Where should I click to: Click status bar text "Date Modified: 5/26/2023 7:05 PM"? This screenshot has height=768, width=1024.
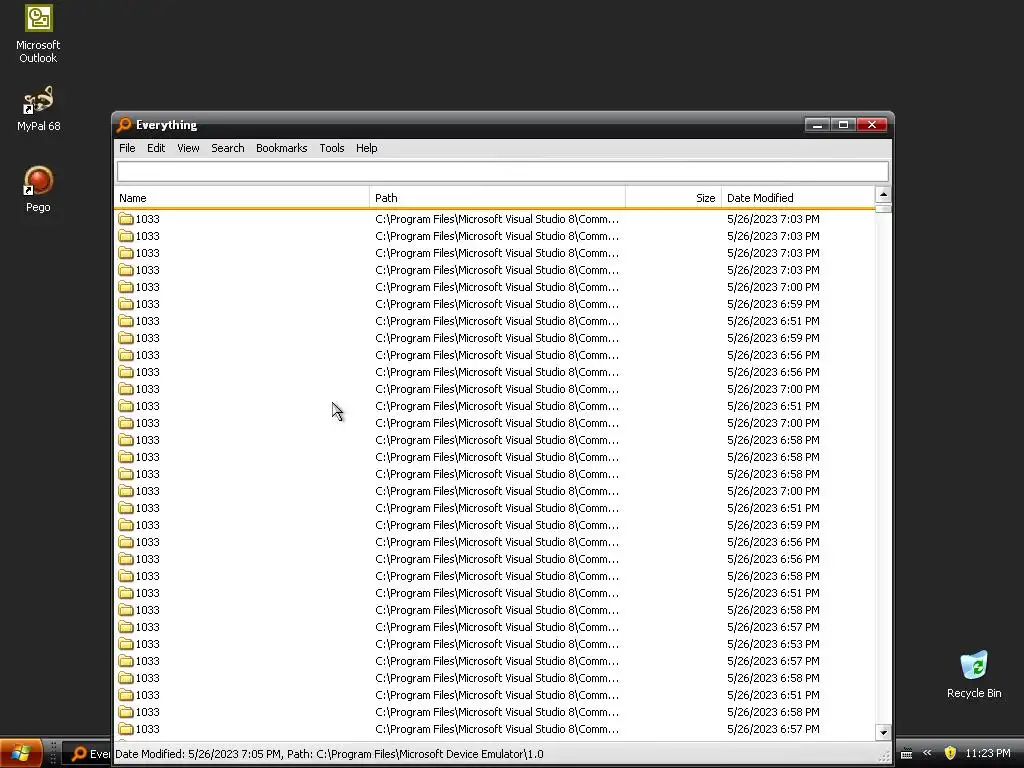[199, 754]
